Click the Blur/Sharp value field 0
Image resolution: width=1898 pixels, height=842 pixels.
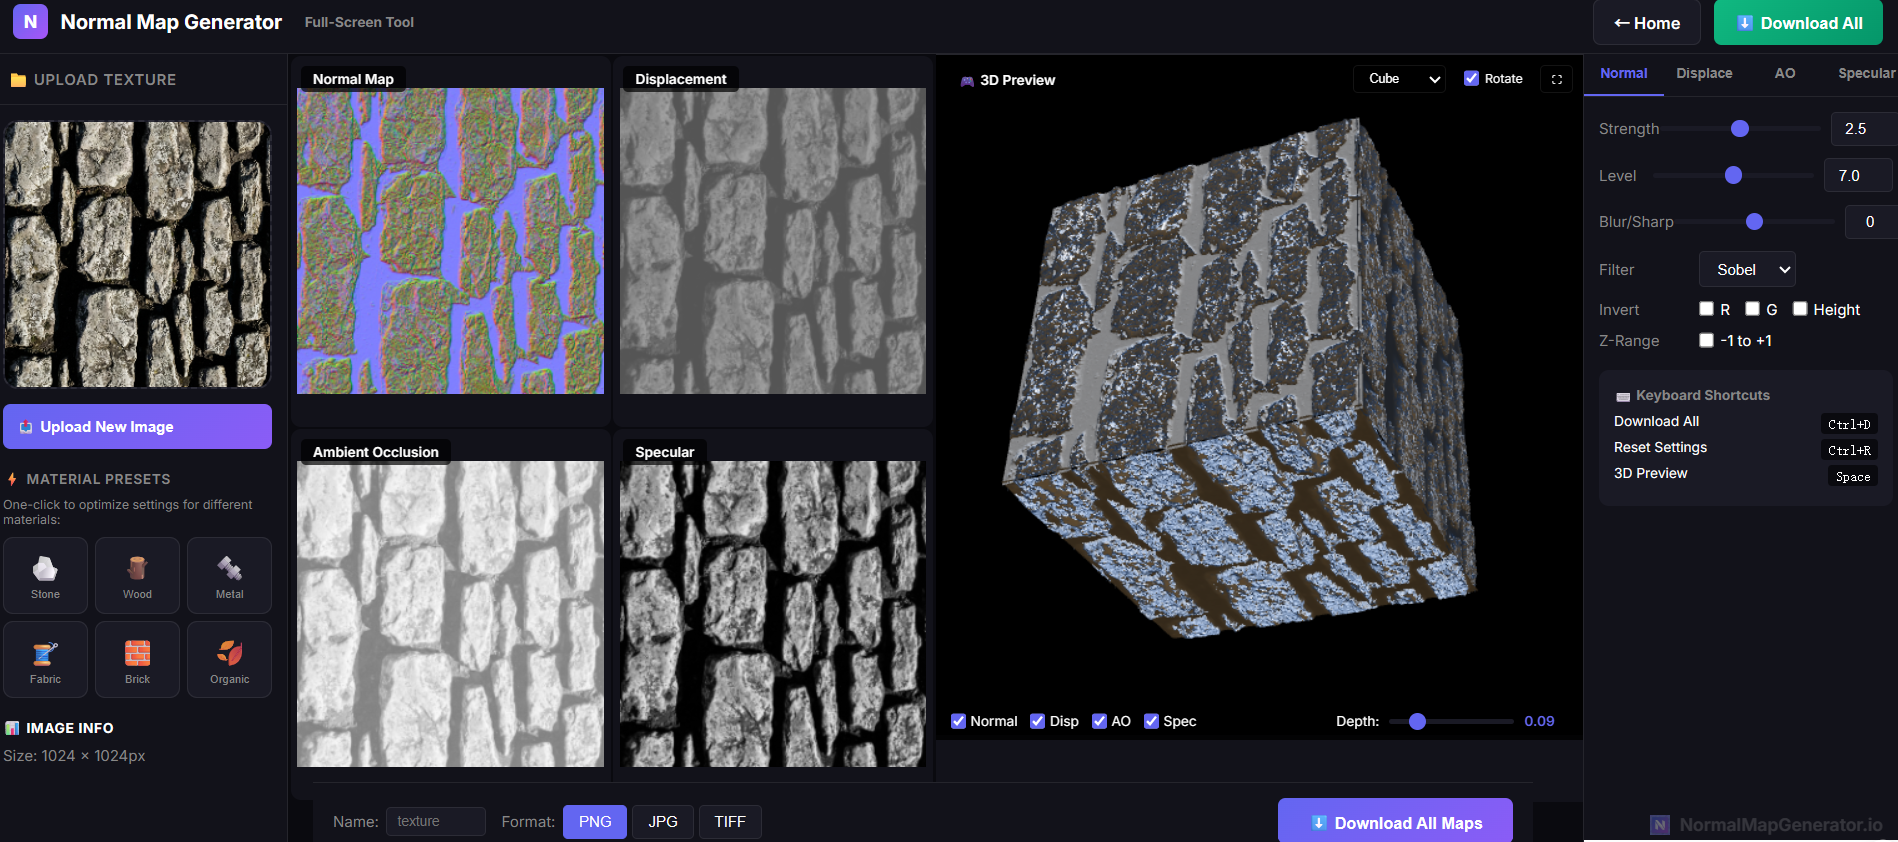tap(1870, 222)
